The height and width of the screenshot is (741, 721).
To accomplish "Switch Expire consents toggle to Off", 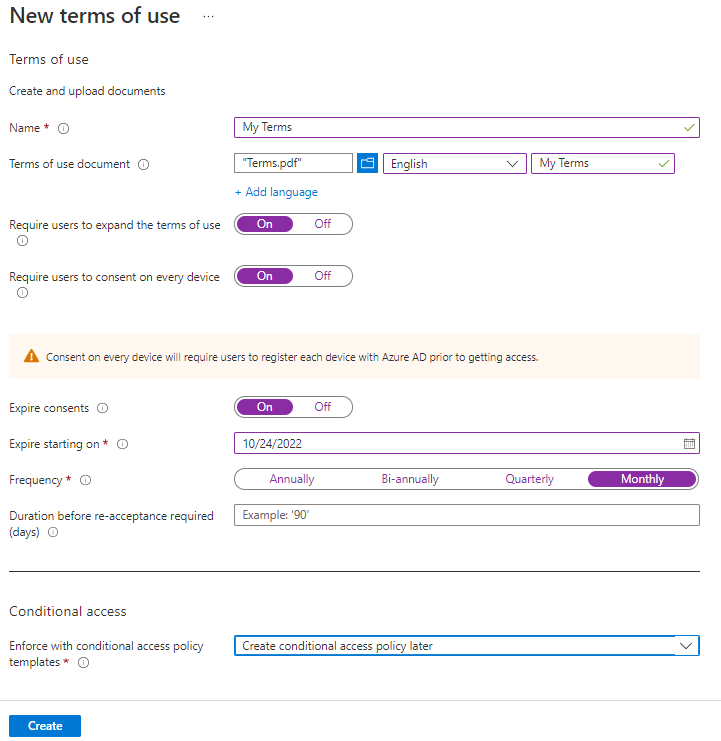I will tap(322, 407).
